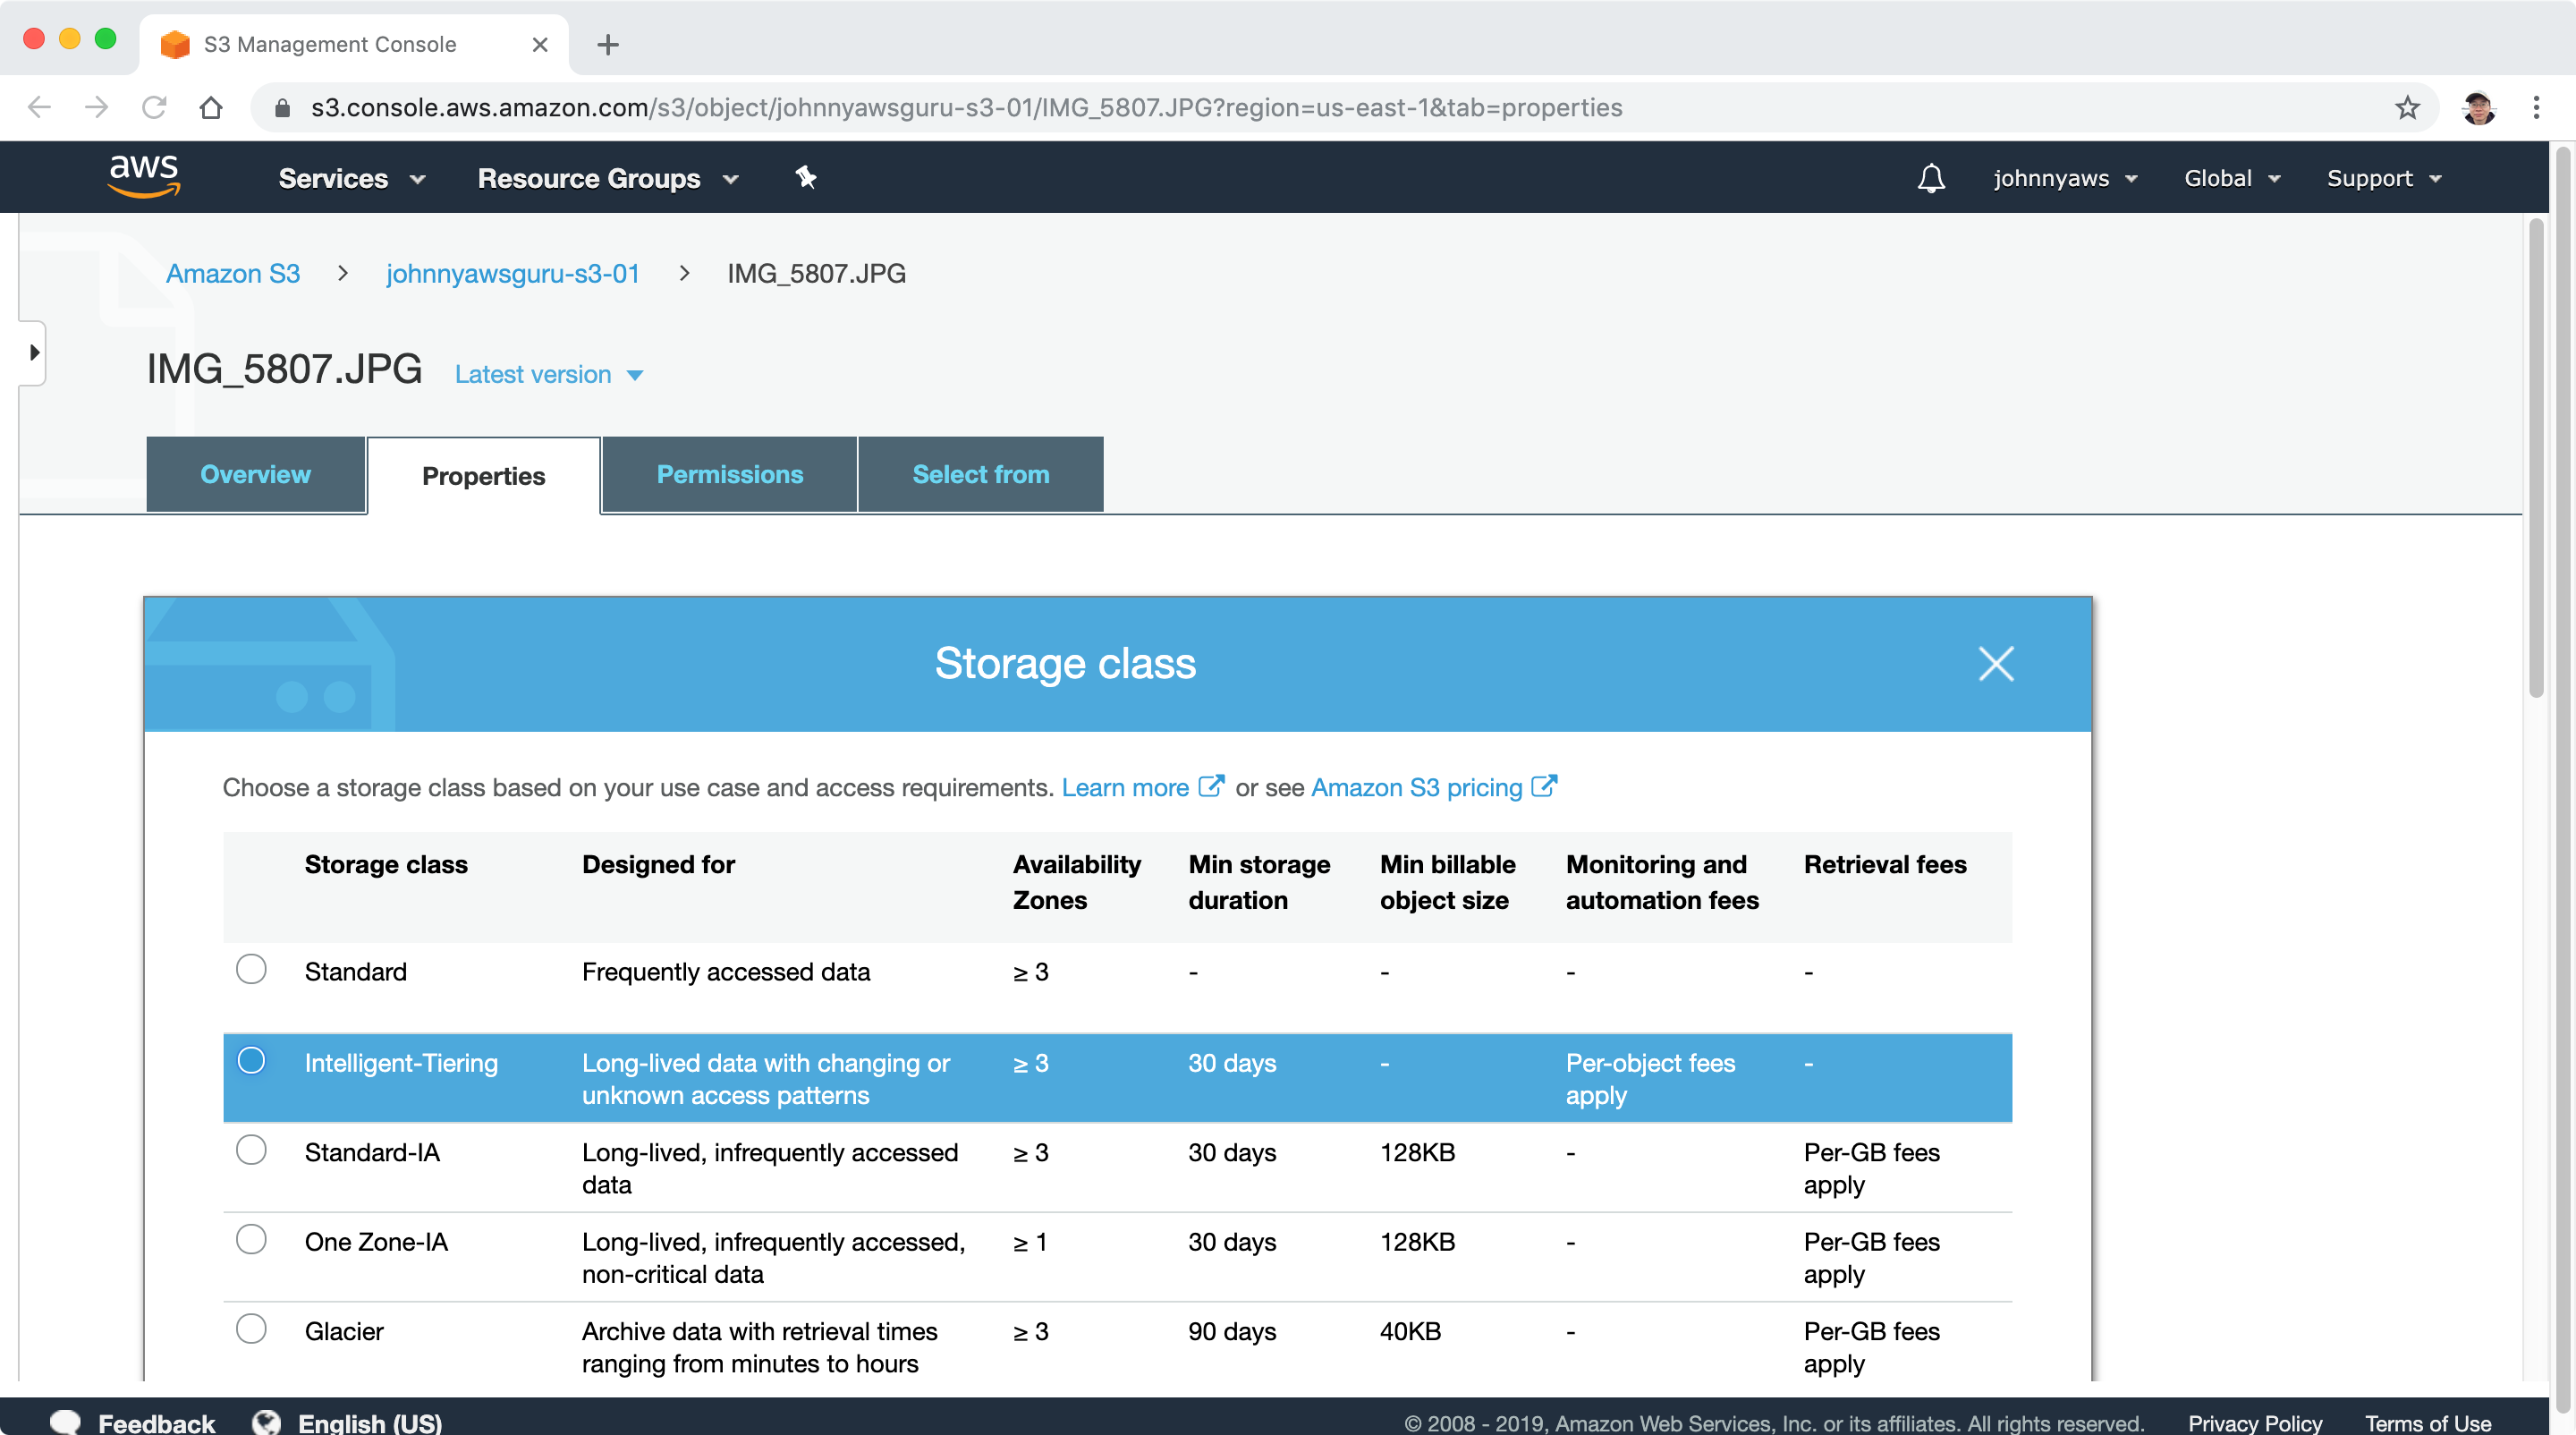Click the pin shortcuts icon in navbar
This screenshot has width=2576, height=1435.
806,178
